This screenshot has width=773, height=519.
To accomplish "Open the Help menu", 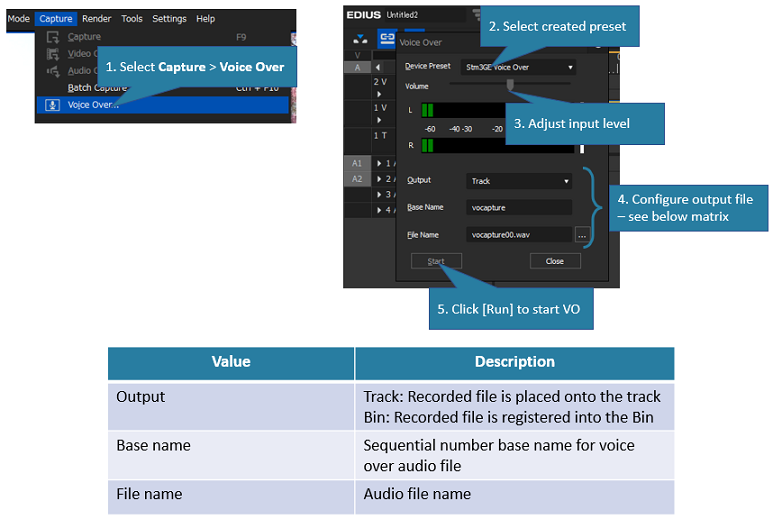I will point(206,19).
